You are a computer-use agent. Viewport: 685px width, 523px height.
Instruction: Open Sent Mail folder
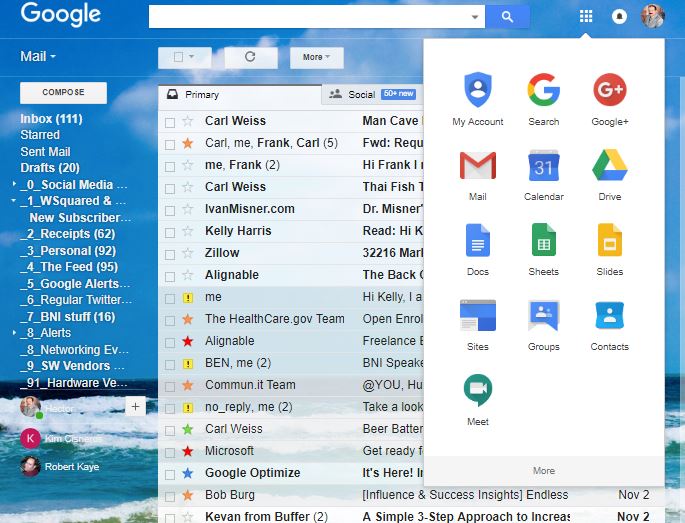click(45, 152)
